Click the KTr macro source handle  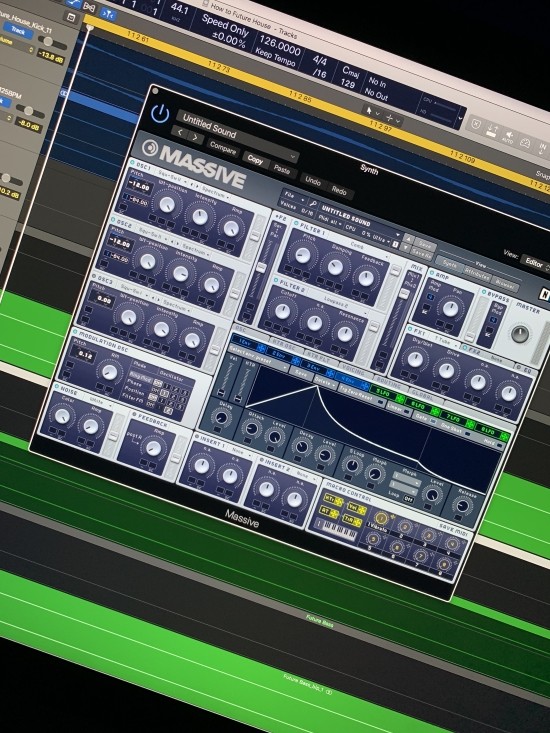333,501
